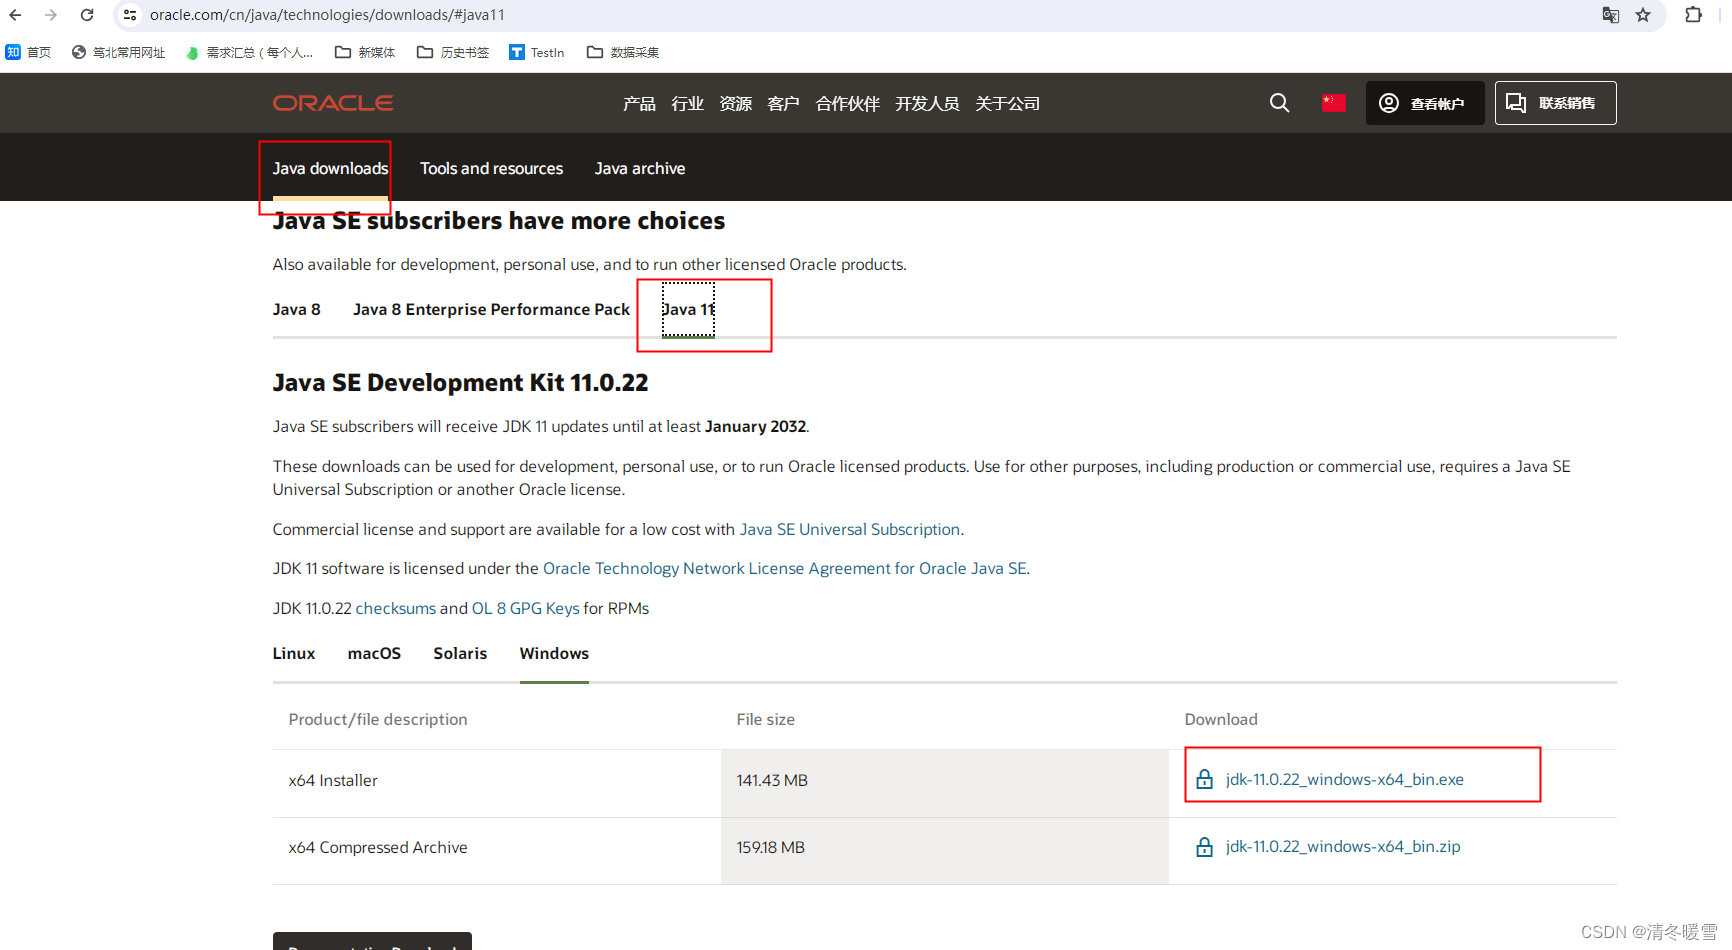
Task: Click the lock icon beside jdk zip download
Action: click(x=1204, y=847)
